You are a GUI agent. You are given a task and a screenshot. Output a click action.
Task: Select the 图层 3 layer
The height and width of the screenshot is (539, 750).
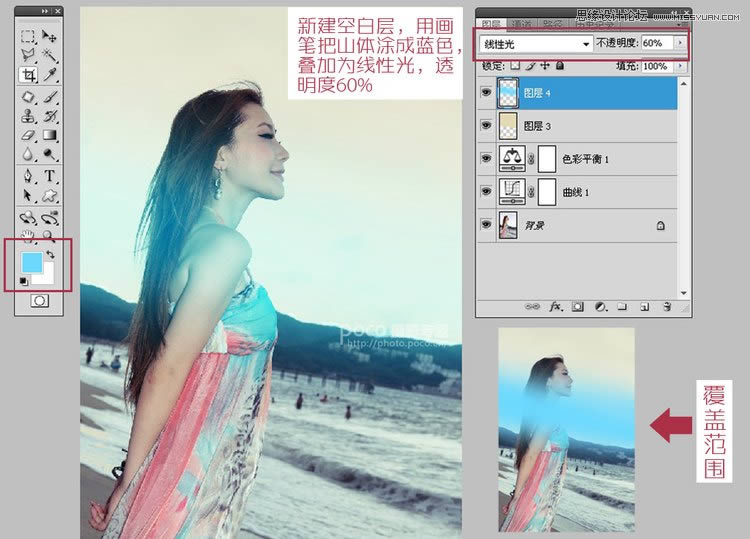580,126
